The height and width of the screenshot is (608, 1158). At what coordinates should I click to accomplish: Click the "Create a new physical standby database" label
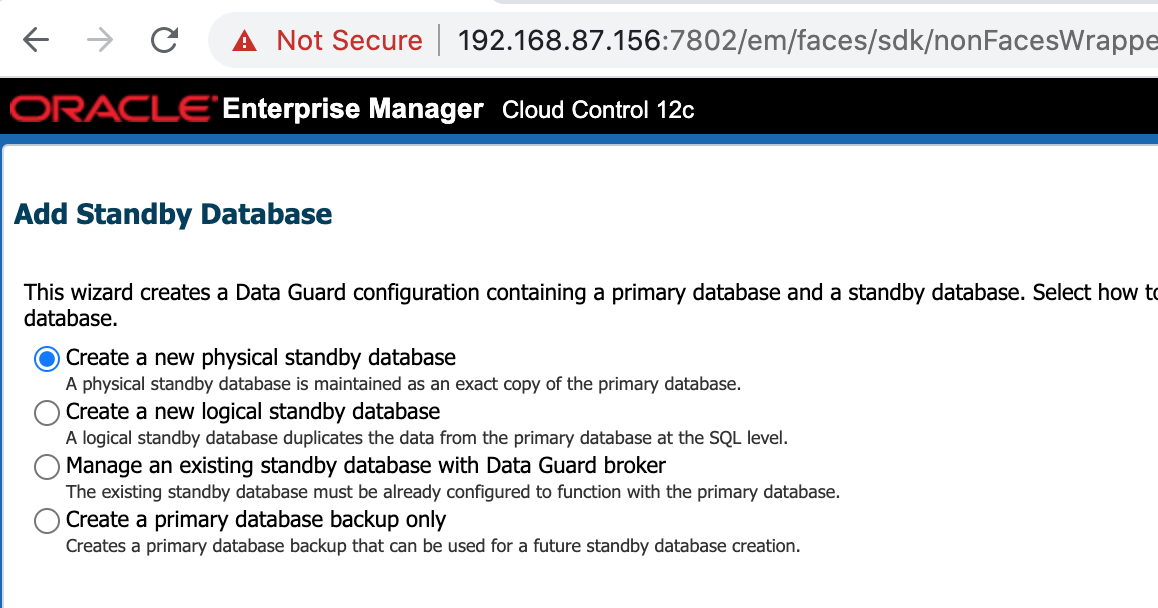click(x=261, y=357)
